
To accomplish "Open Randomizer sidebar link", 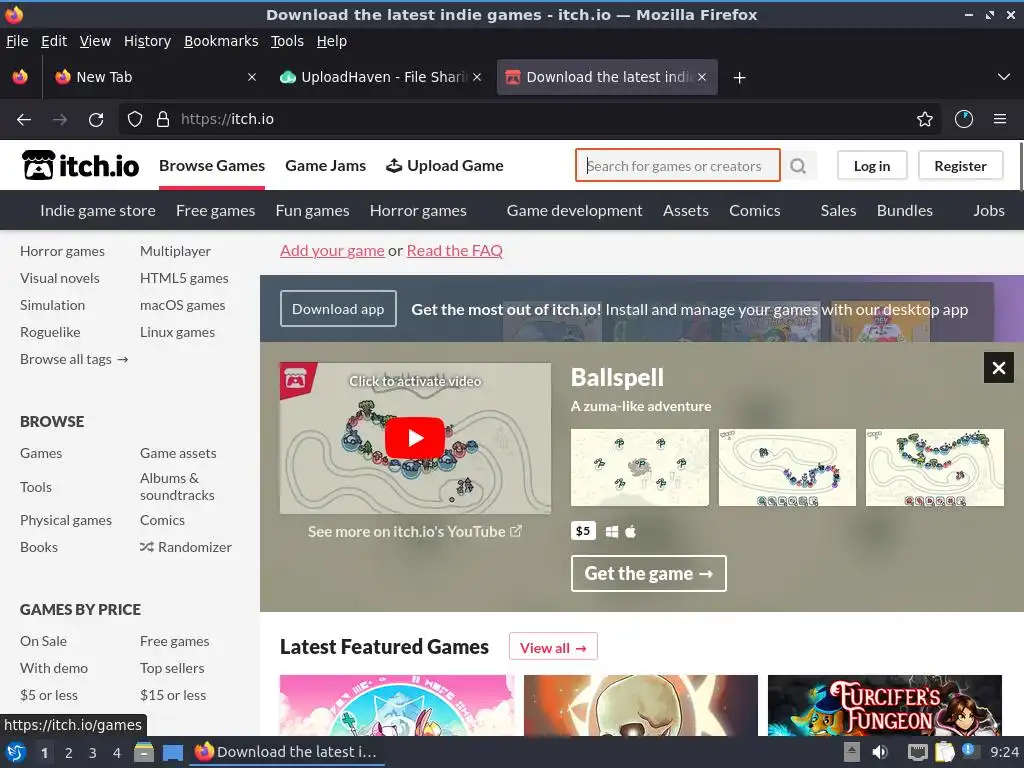I will tap(186, 547).
